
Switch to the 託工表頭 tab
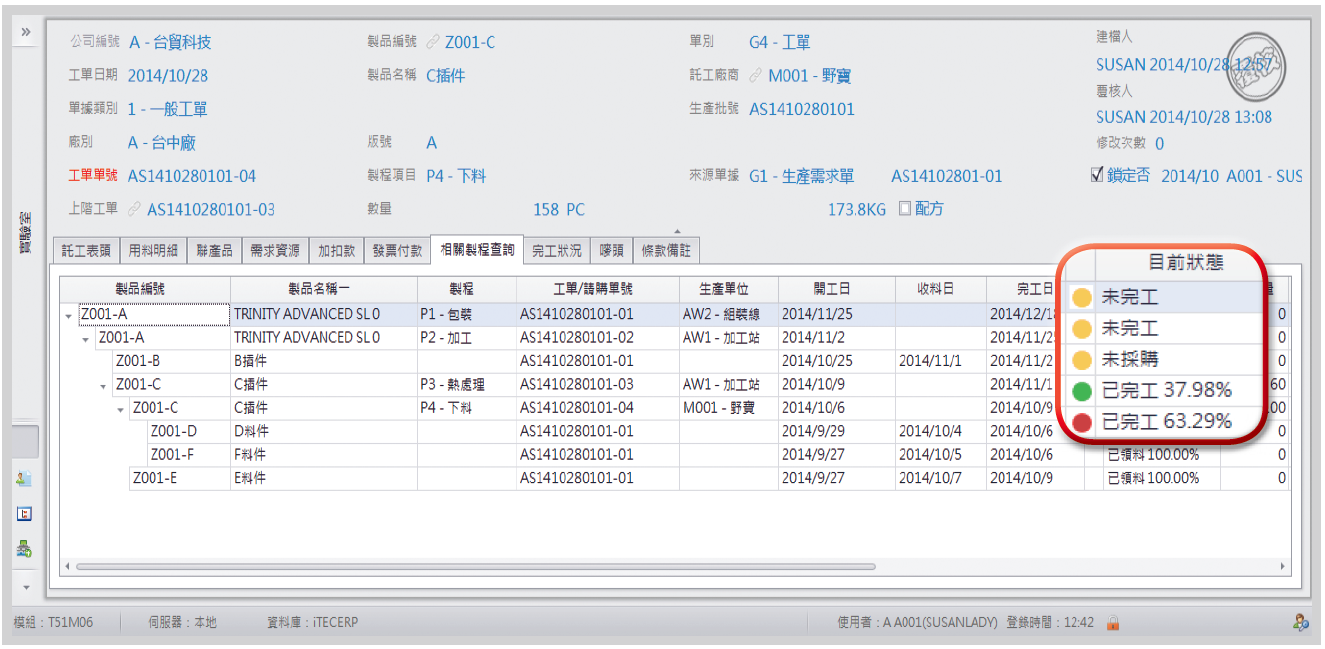[x=86, y=250]
